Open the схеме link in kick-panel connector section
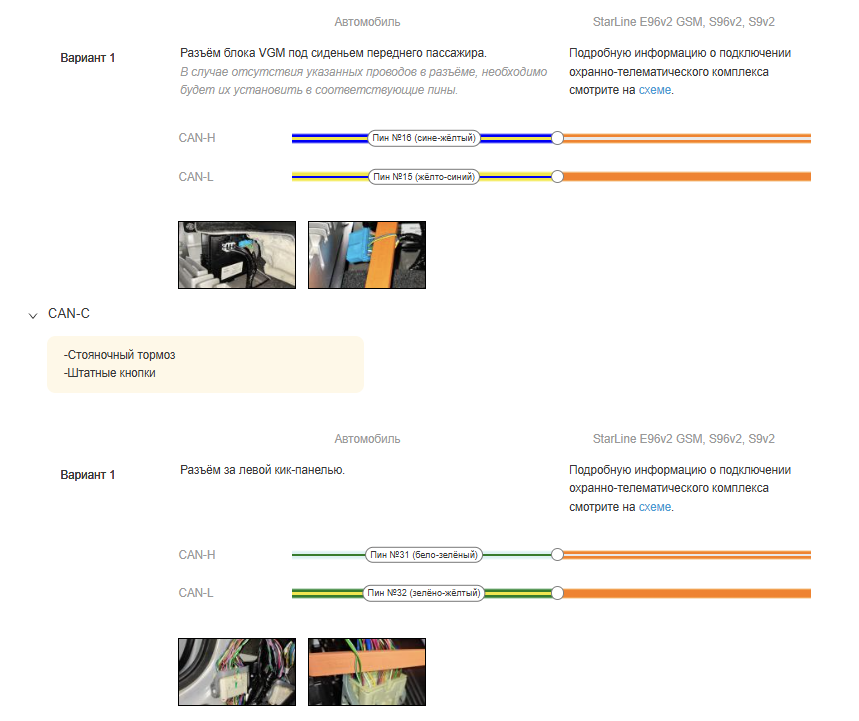Screen dimensions: 859x721 [655, 507]
